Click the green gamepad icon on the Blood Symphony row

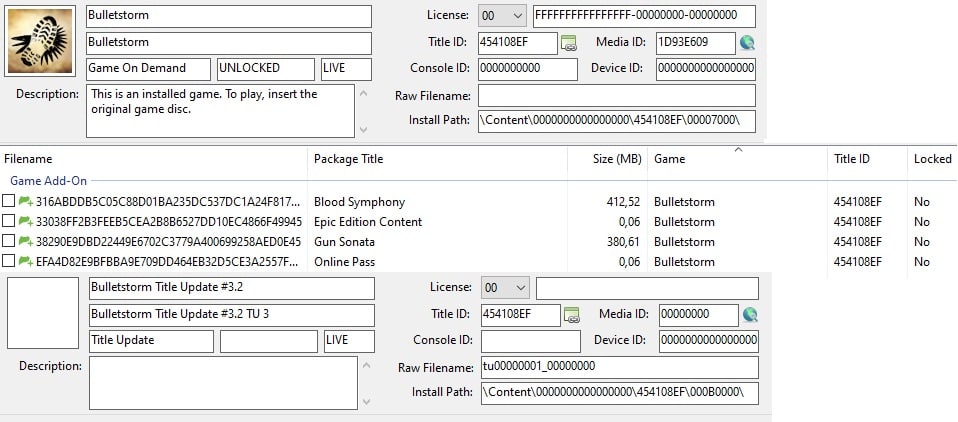click(x=26, y=202)
